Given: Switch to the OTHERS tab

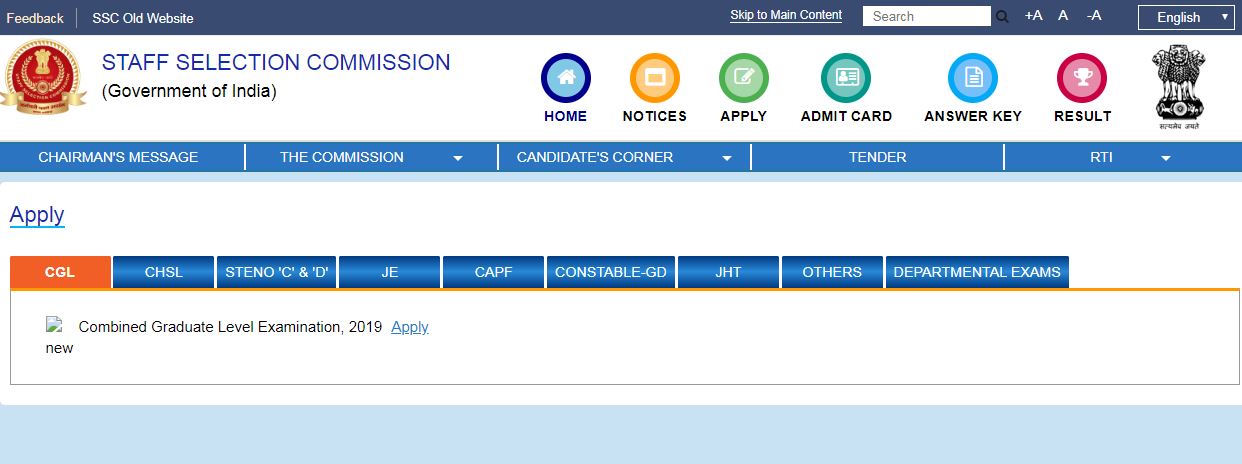Looking at the screenshot, I should [x=832, y=272].
